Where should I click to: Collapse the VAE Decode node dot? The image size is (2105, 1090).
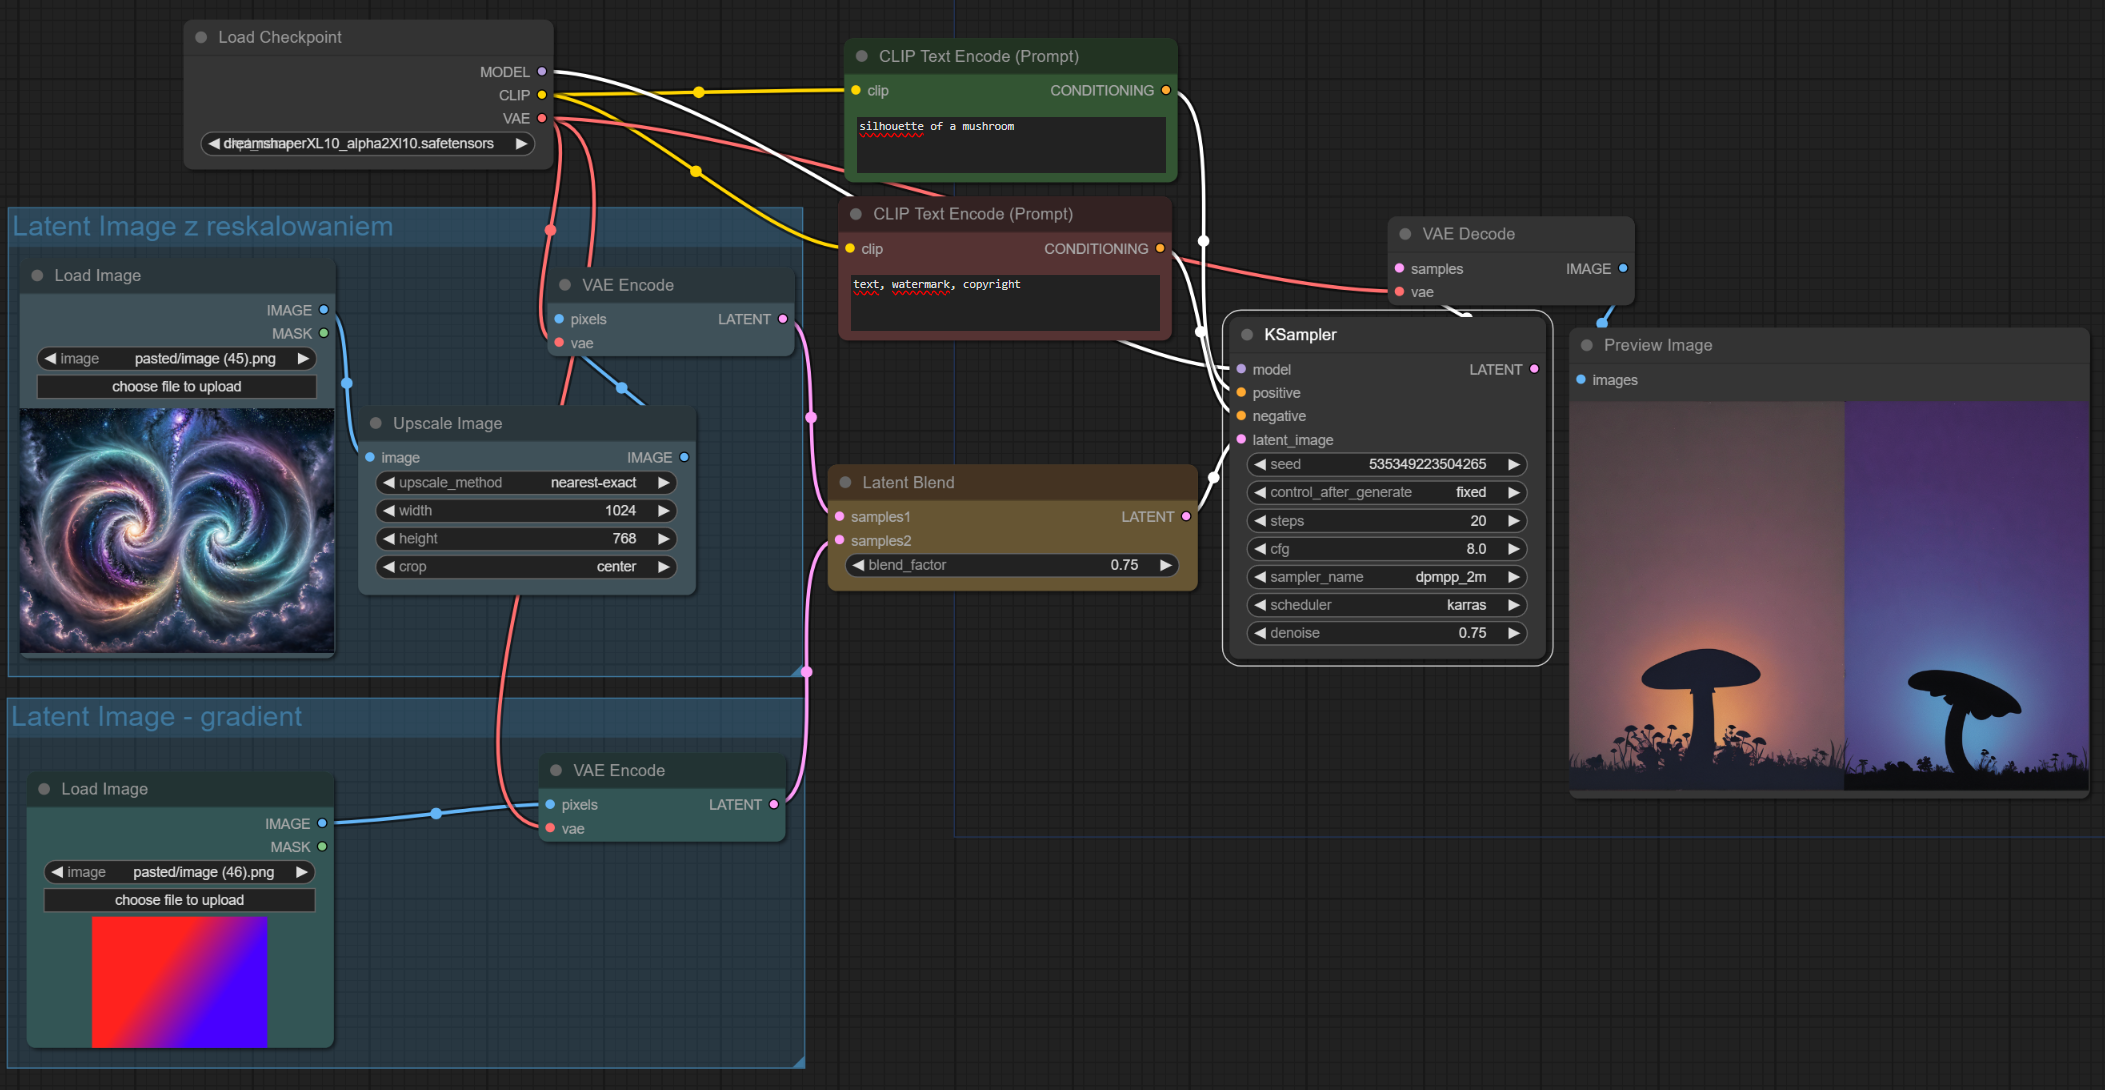click(1405, 234)
